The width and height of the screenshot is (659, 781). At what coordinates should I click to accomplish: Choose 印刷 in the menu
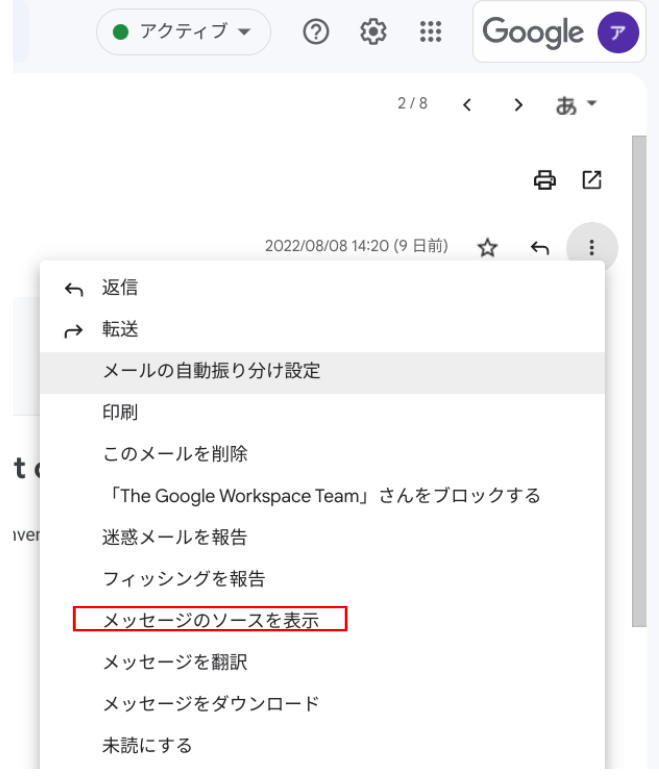[322, 413]
